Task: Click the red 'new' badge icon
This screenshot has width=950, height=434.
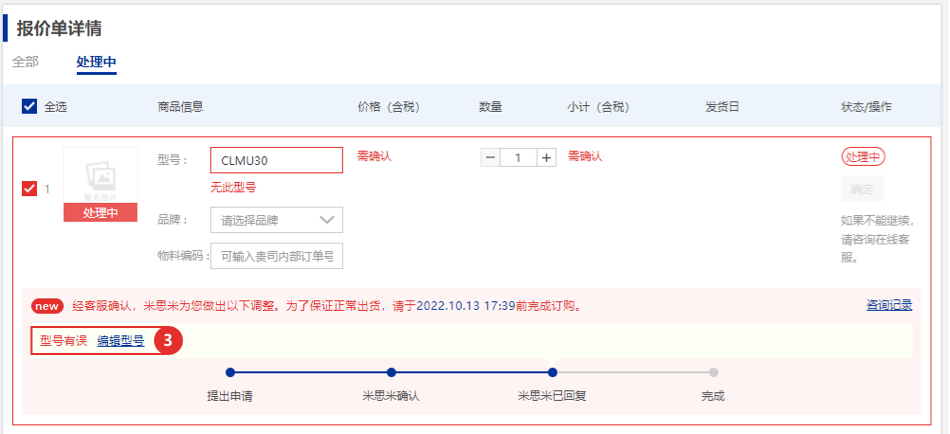Action: pos(47,306)
